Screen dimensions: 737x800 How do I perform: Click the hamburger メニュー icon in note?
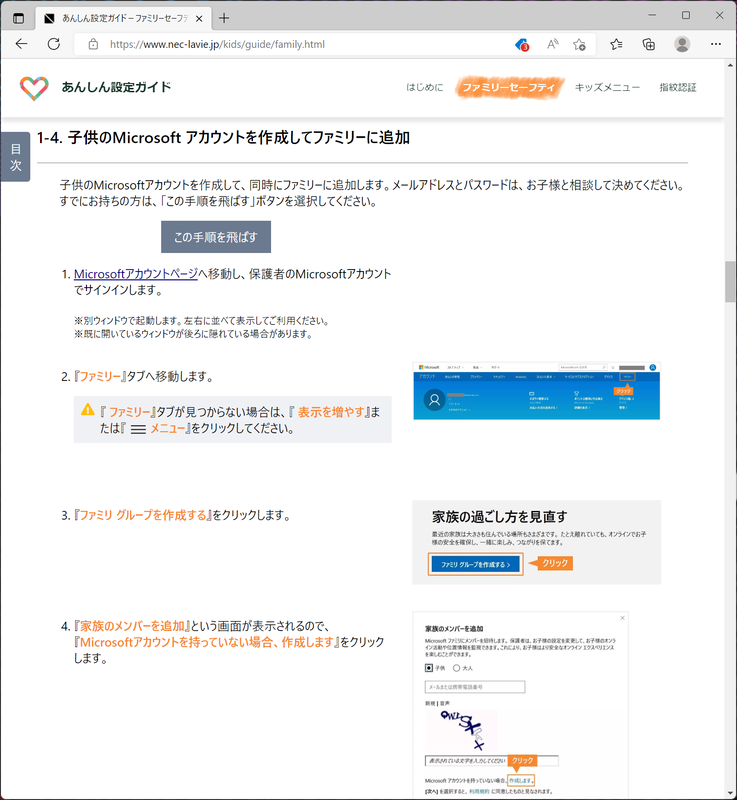(138, 430)
